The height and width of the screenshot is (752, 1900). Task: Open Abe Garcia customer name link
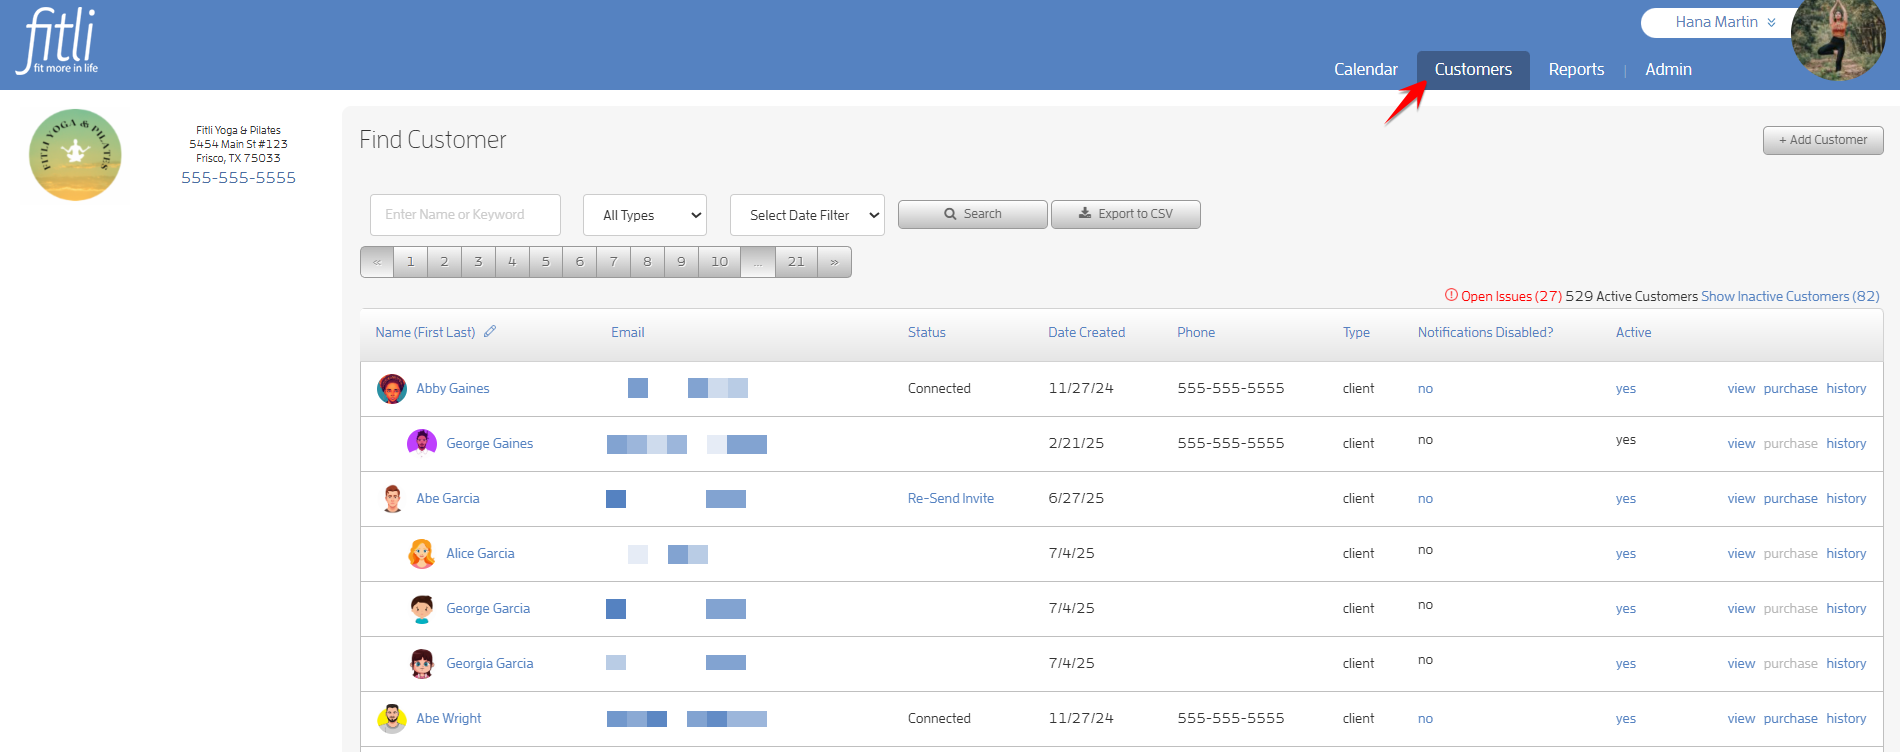[448, 498]
